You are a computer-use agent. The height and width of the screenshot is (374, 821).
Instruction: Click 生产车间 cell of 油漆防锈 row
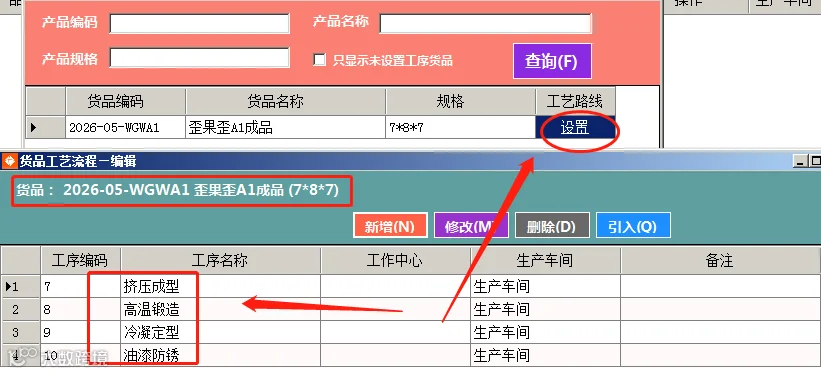click(546, 356)
